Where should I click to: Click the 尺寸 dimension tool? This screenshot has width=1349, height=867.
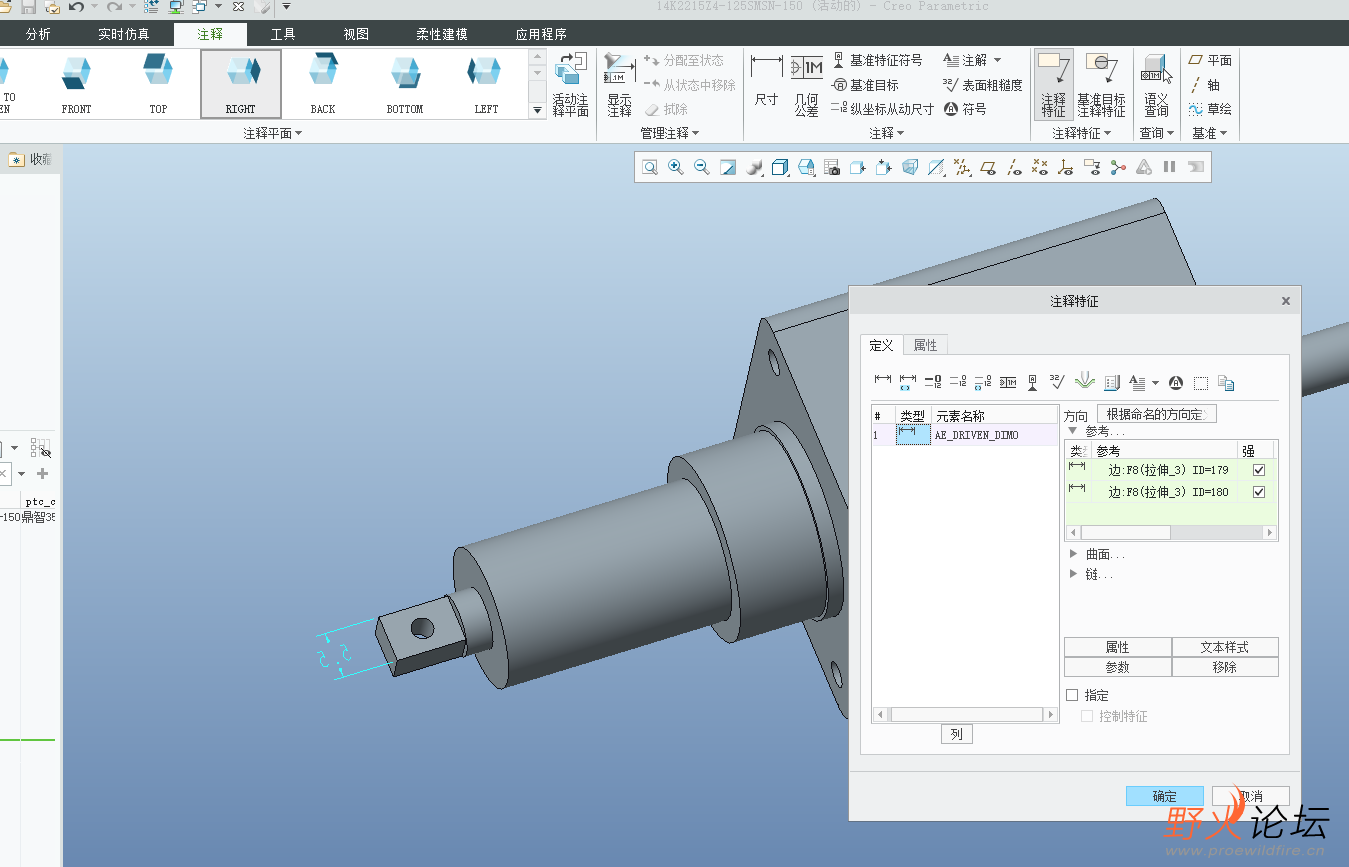click(767, 82)
